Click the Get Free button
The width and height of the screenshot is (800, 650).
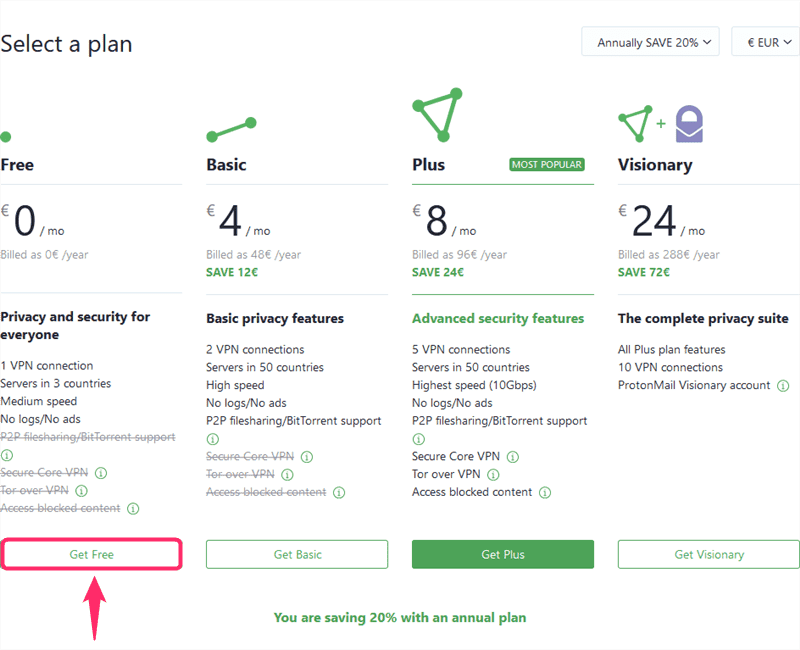[92, 554]
